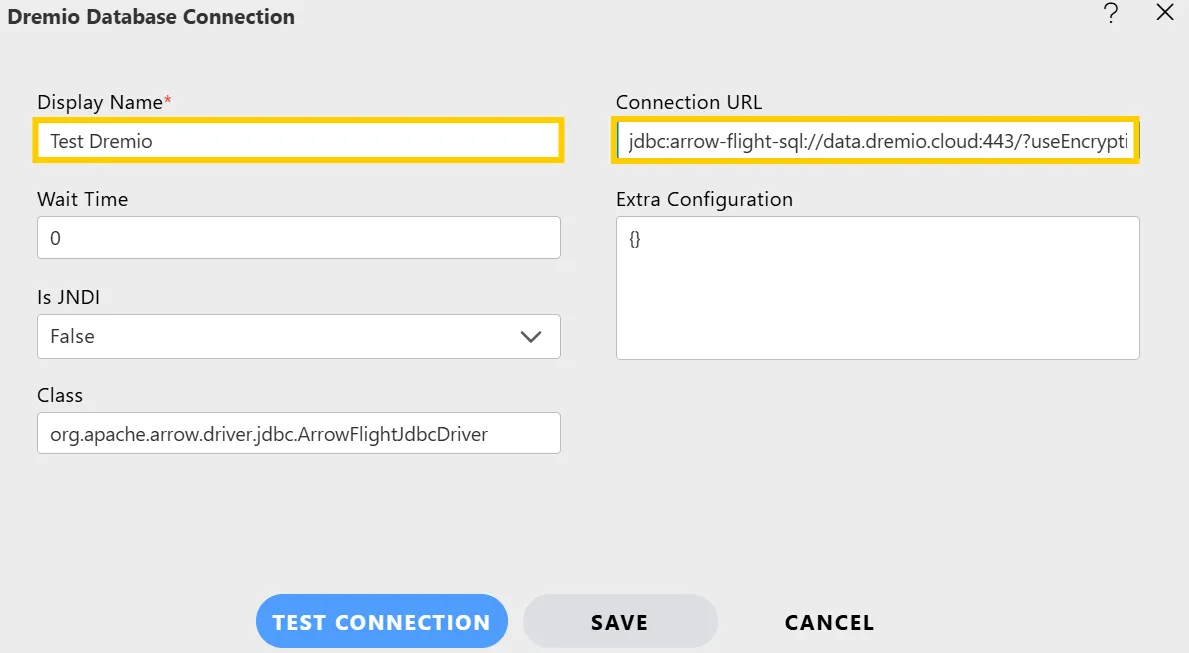Save the database connection
Viewport: 1189px width, 653px height.
[620, 621]
